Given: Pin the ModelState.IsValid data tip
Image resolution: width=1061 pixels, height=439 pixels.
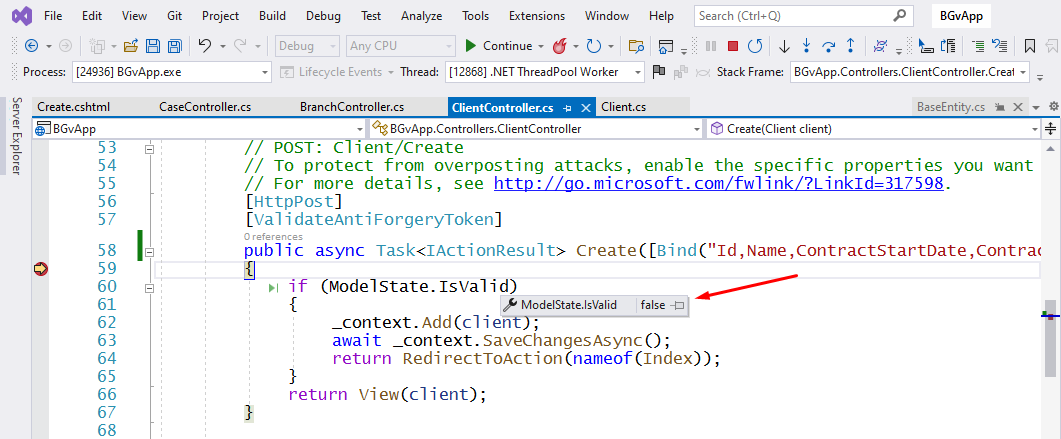Looking at the screenshot, I should (679, 306).
